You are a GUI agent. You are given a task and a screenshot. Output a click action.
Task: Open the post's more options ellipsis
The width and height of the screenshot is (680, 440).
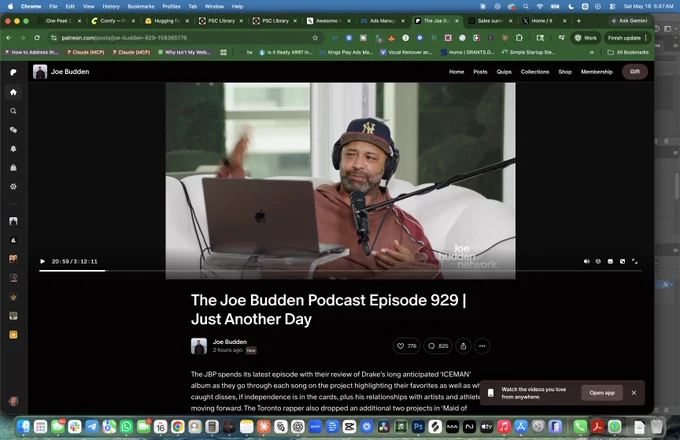pyautogui.click(x=482, y=346)
